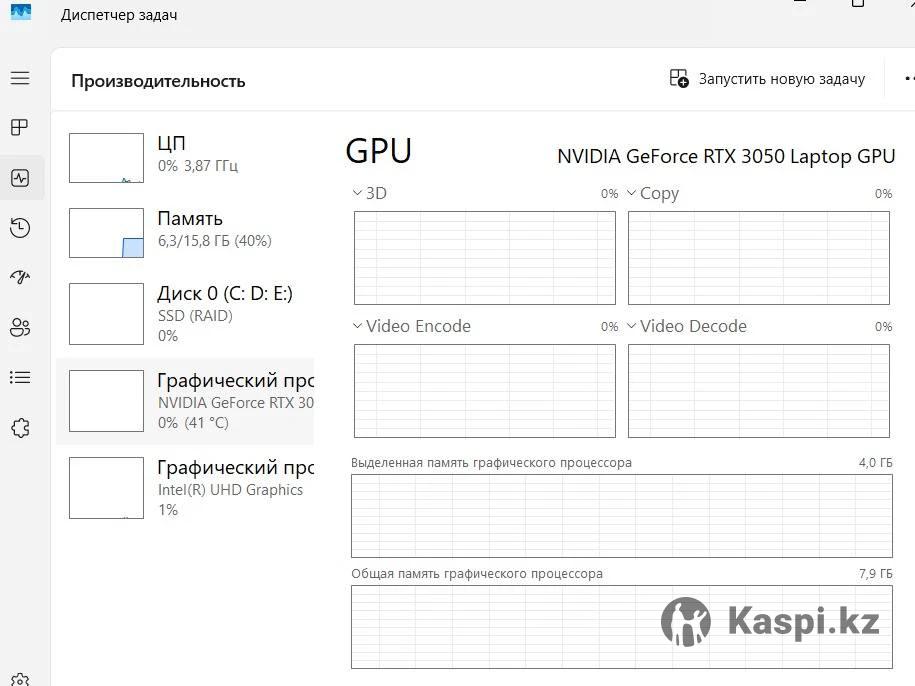Expand the Copy graph dropdown

coord(632,193)
